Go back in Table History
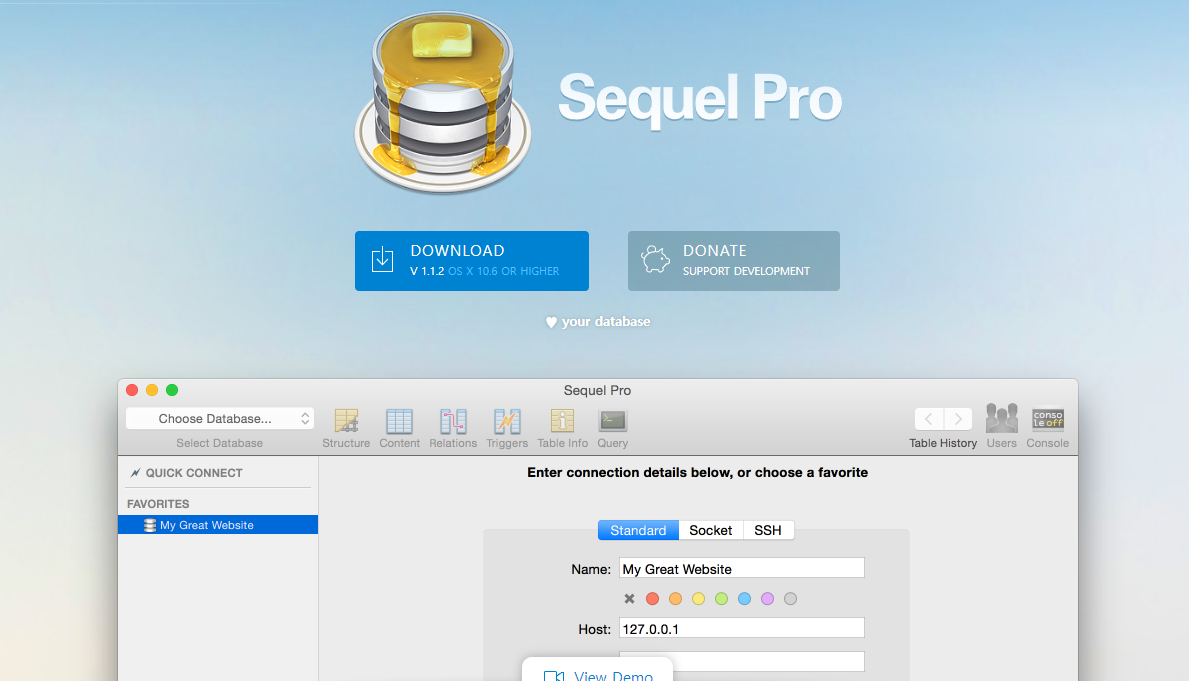This screenshot has height=681, width=1189. pyautogui.click(x=929, y=419)
